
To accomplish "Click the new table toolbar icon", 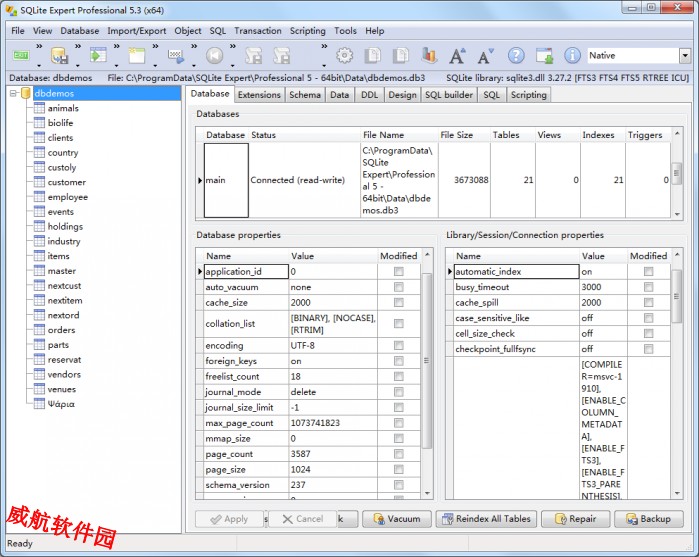I will click(x=137, y=56).
